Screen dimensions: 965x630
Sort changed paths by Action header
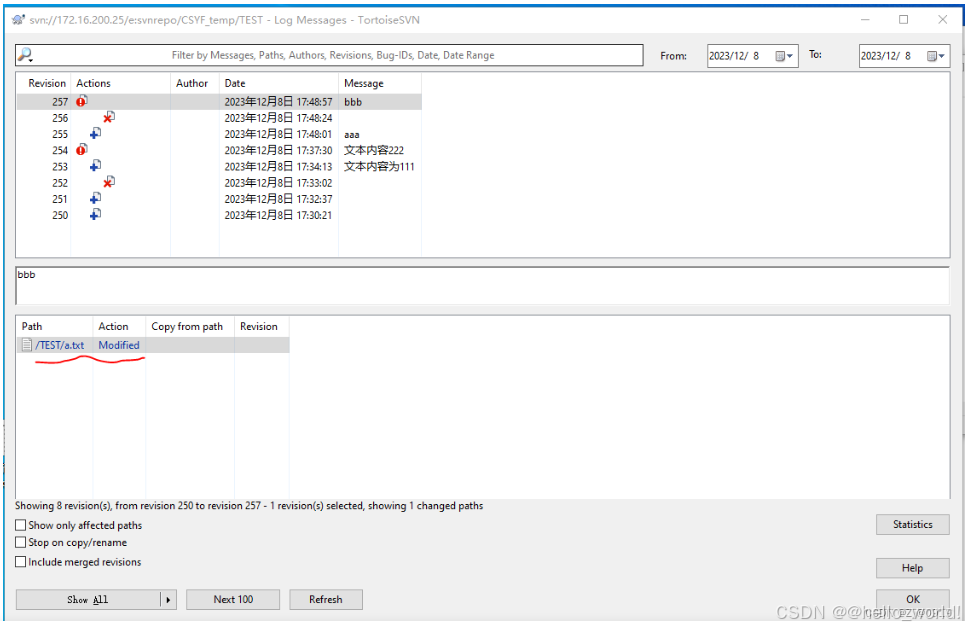(x=119, y=326)
